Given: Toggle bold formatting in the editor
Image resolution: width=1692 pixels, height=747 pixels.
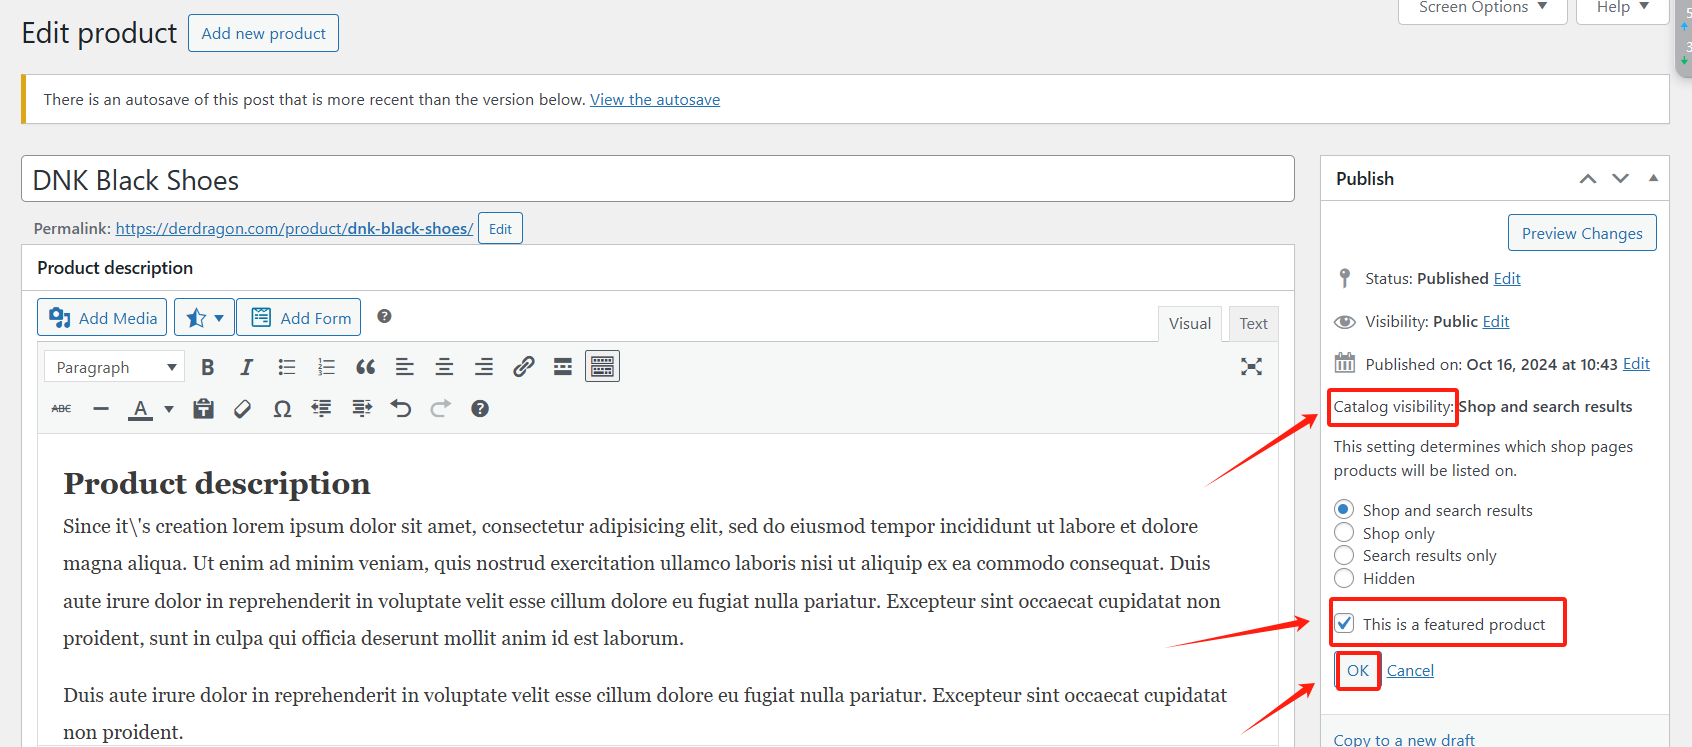Looking at the screenshot, I should (207, 367).
